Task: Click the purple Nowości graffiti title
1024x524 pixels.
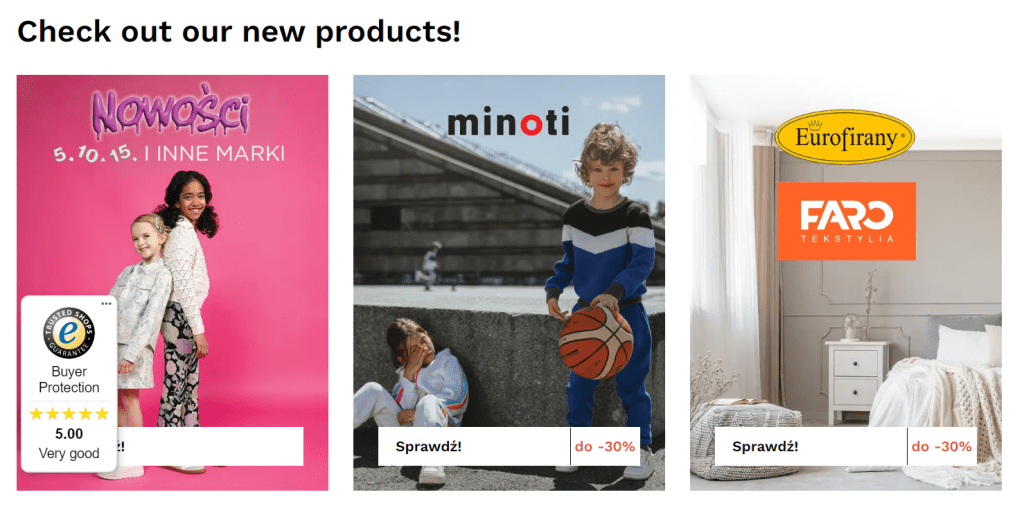Action: click(170, 114)
